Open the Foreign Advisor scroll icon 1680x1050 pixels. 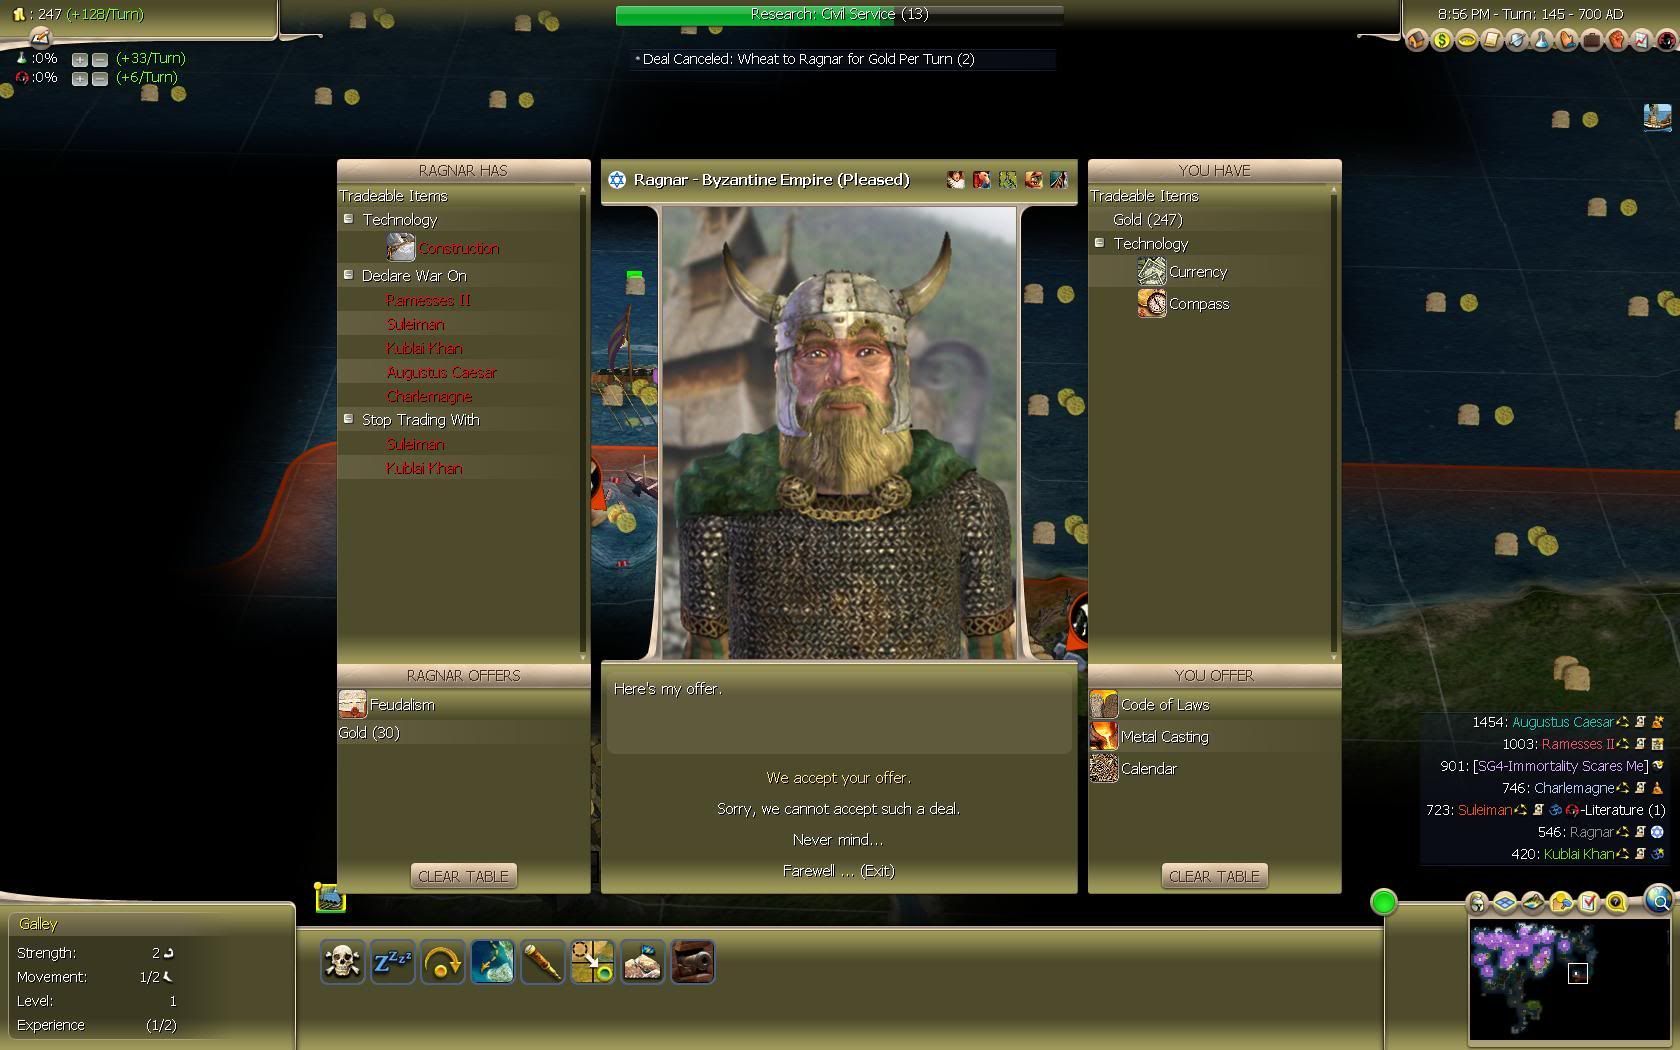(1491, 40)
